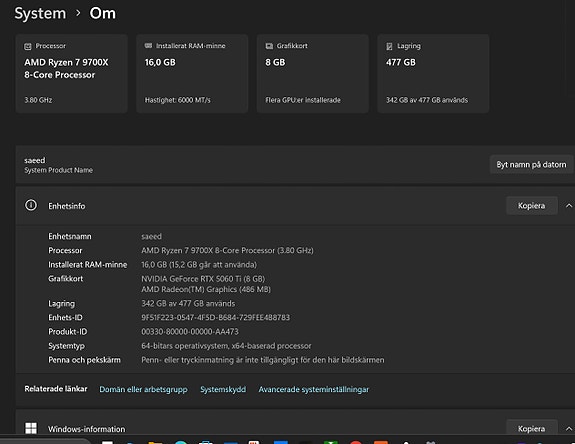Open Domän eller arbetsgrupp link
The width and height of the screenshot is (575, 444).
[x=143, y=389]
